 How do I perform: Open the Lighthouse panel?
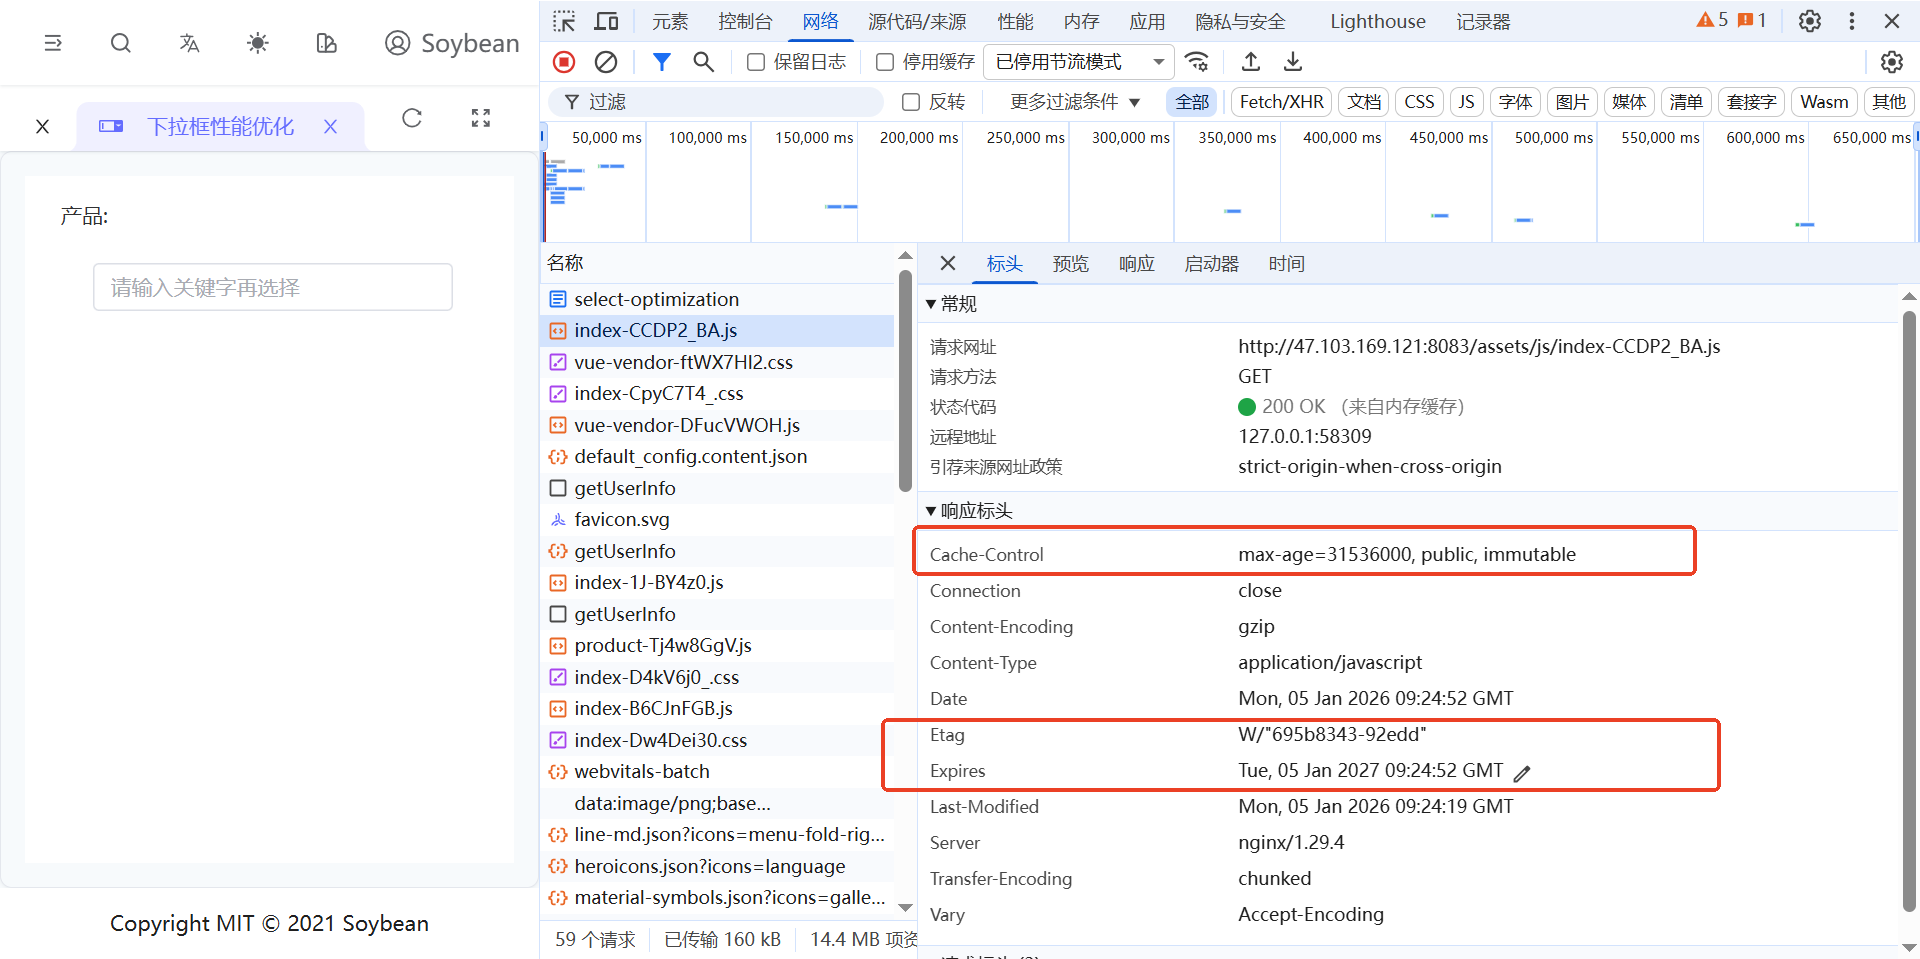1377,20
